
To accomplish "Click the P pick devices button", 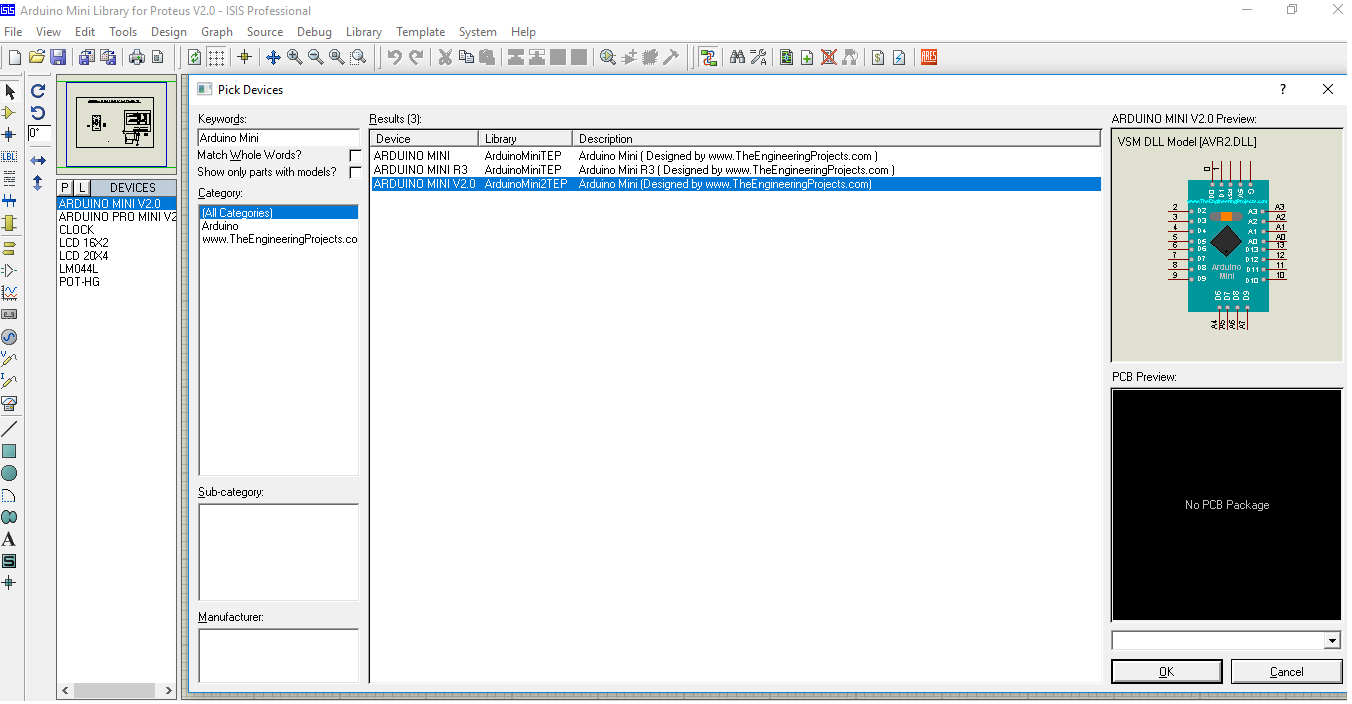I will pos(65,188).
